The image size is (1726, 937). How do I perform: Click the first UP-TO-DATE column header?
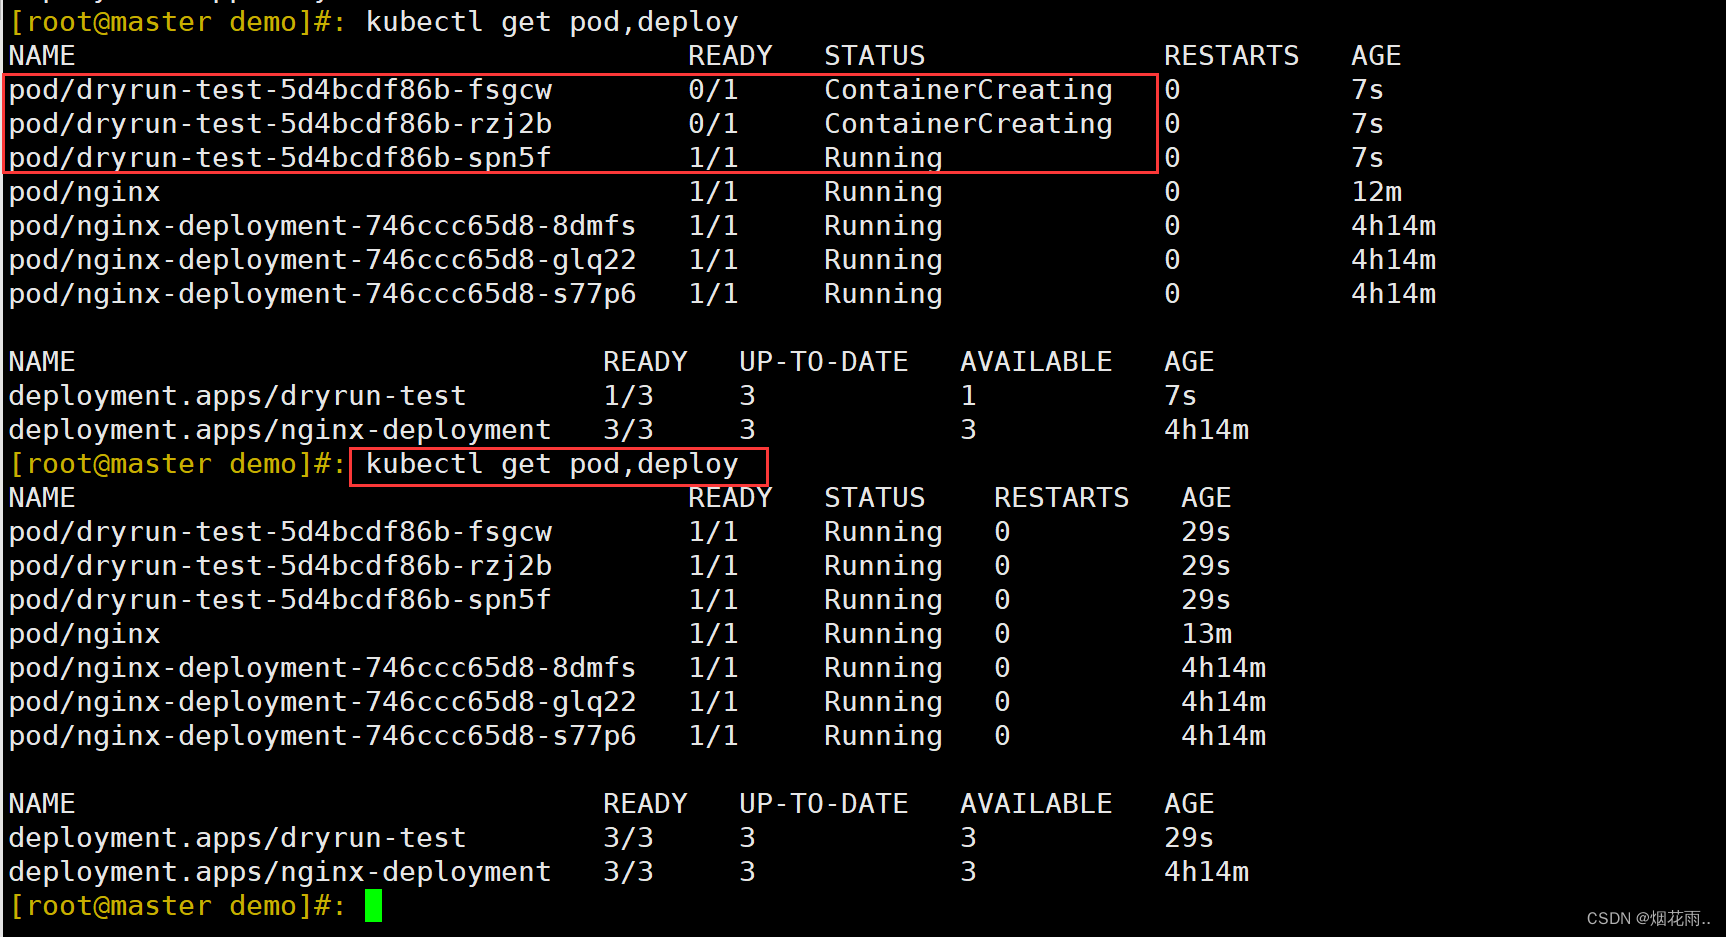point(823,362)
